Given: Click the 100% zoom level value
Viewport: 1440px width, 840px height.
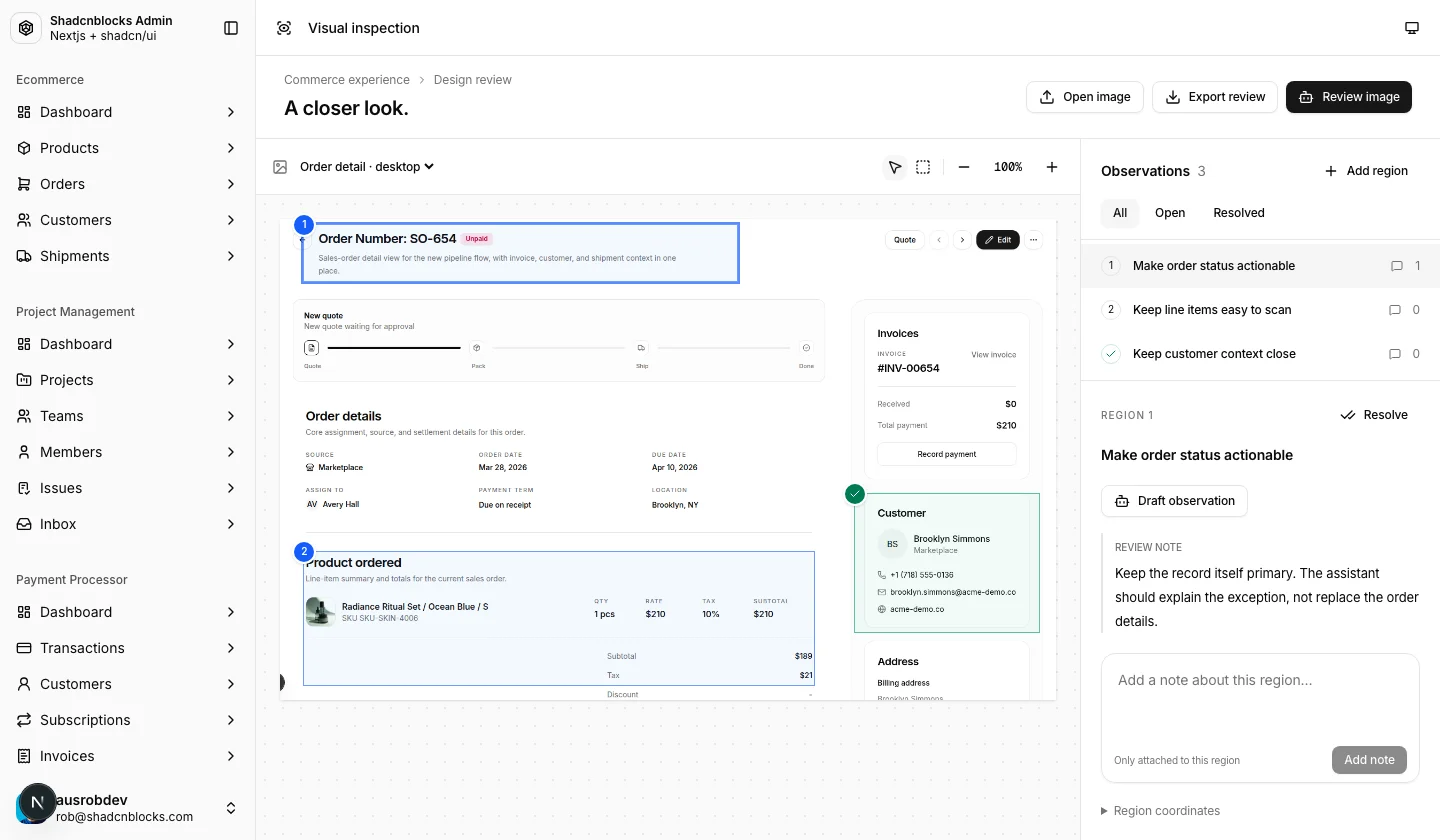Looking at the screenshot, I should [1008, 167].
